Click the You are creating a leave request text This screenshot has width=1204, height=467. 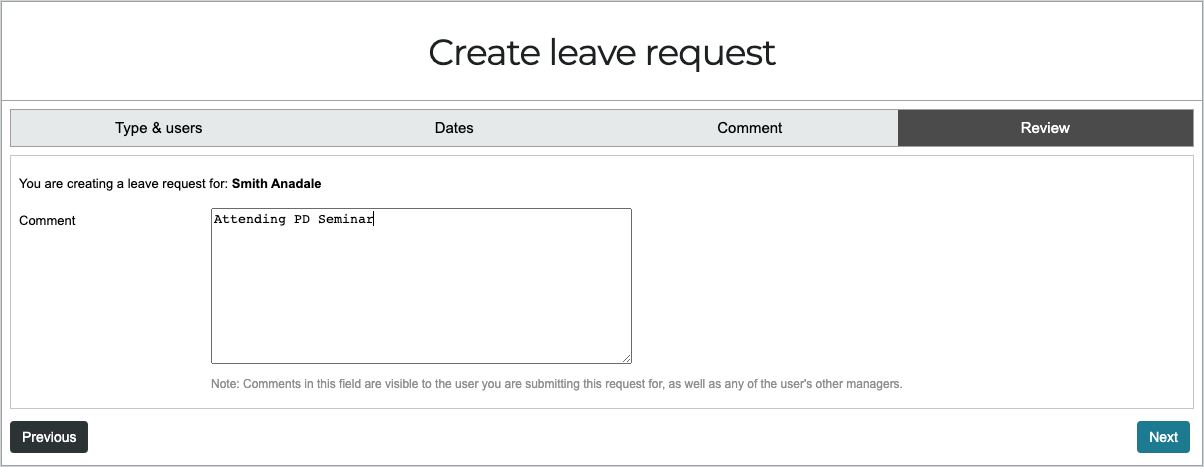[123, 184]
